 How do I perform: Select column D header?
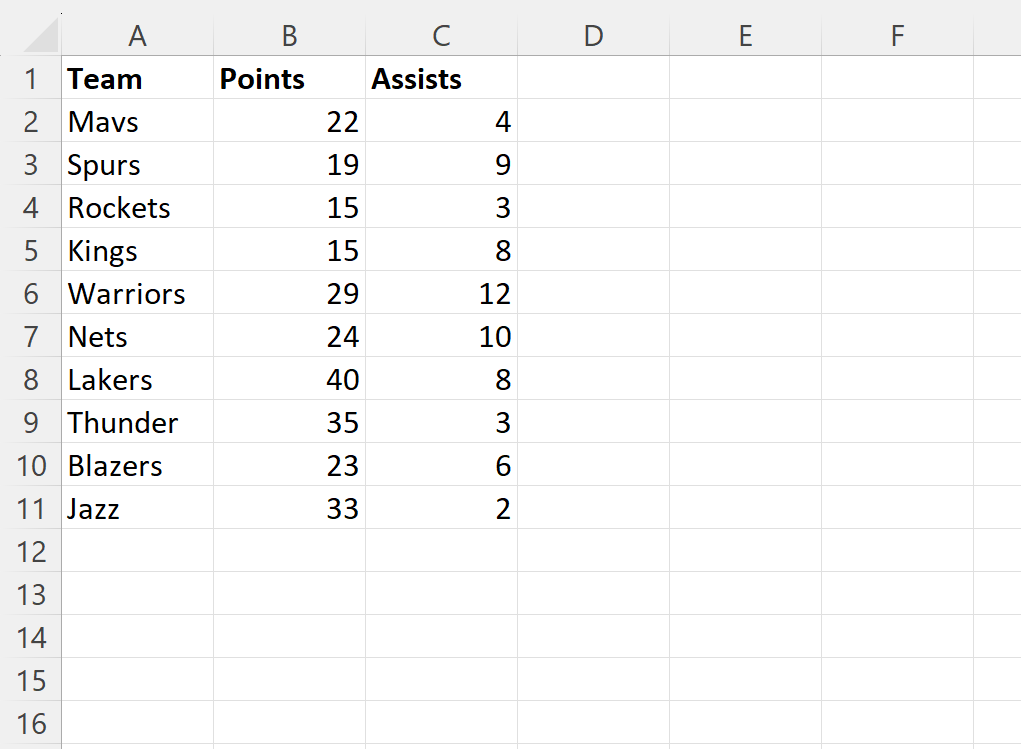pos(593,36)
